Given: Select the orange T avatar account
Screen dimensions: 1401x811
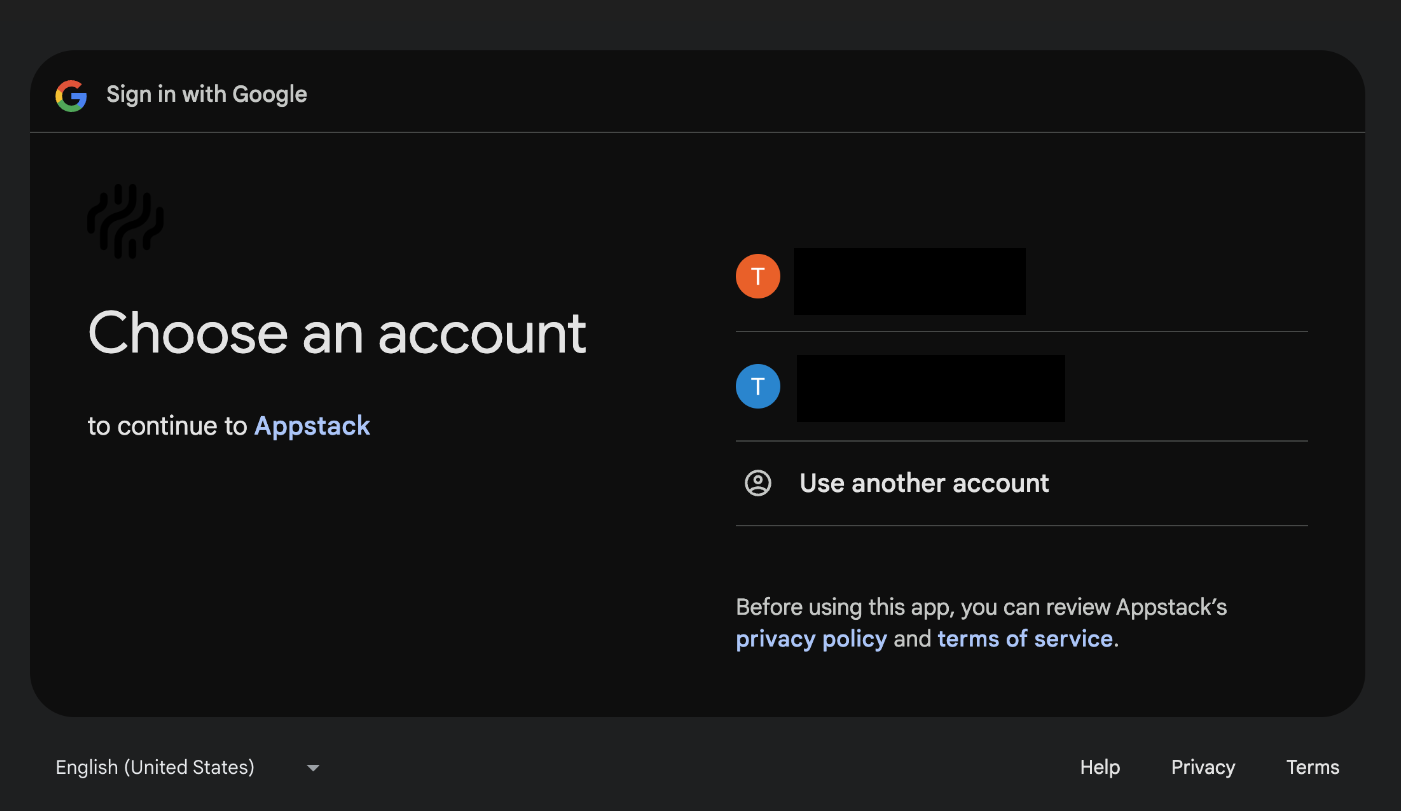Looking at the screenshot, I should 1021,278.
